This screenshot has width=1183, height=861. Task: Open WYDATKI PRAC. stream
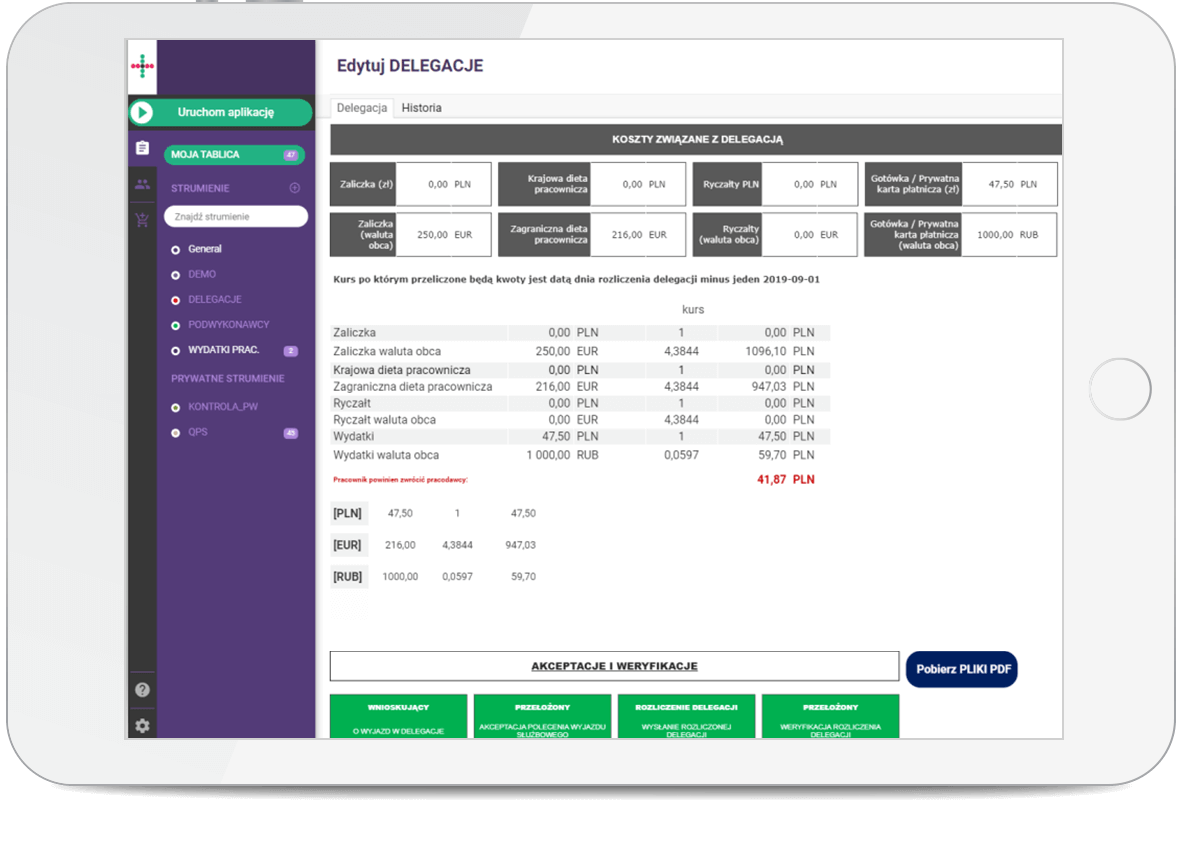pyautogui.click(x=223, y=350)
